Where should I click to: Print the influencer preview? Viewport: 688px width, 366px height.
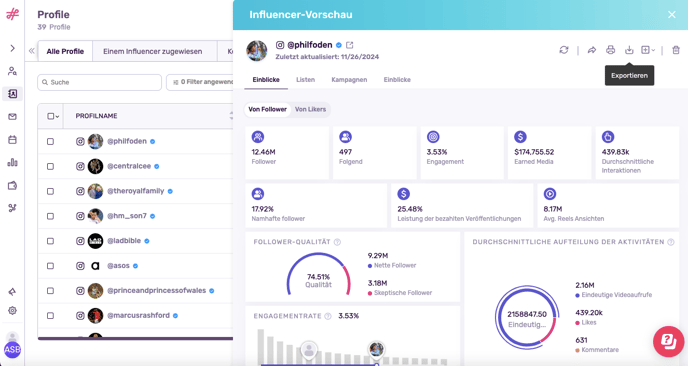coord(610,50)
